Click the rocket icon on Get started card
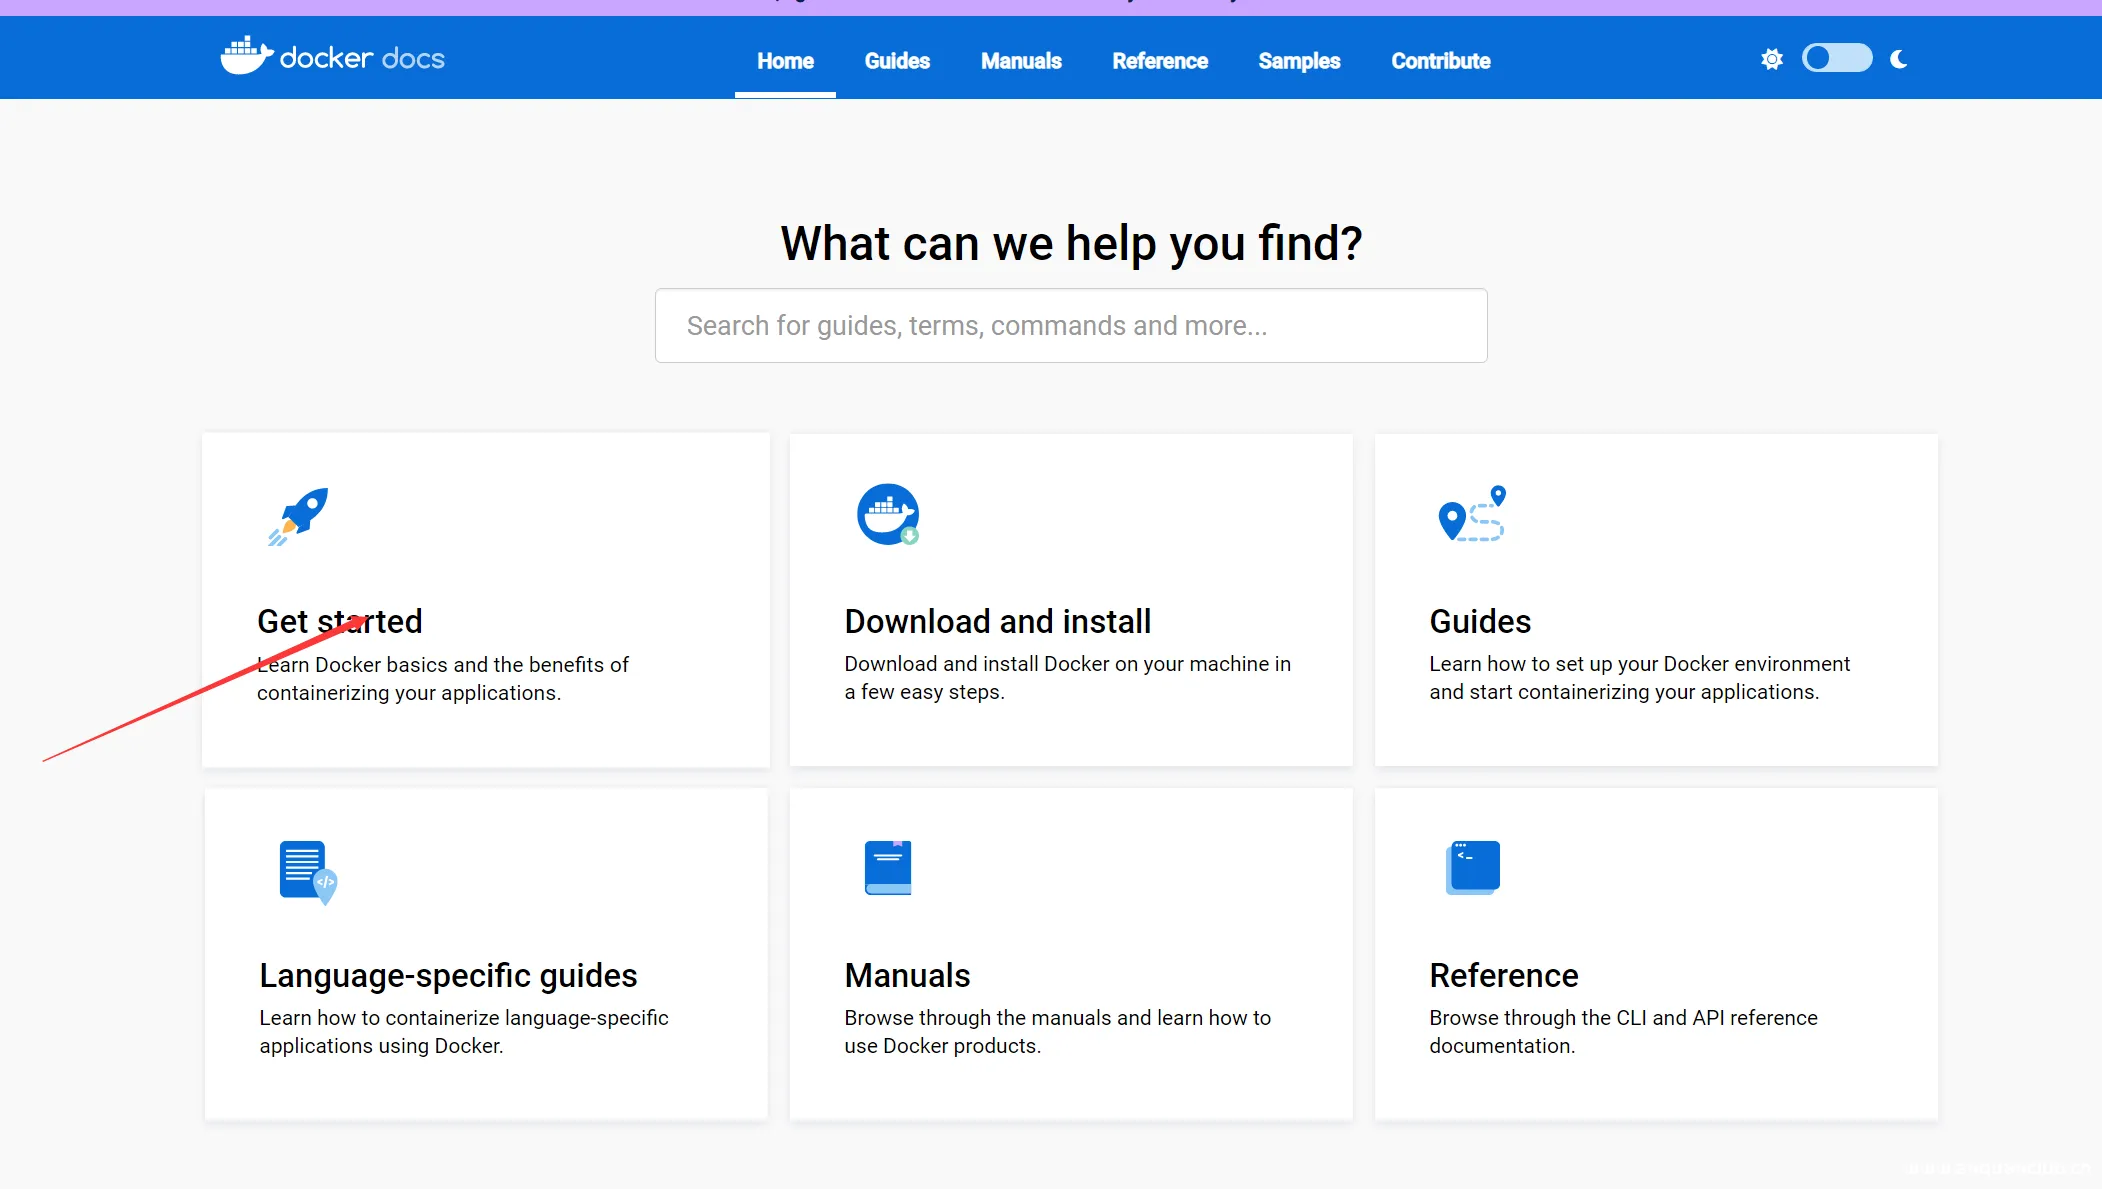The height and width of the screenshot is (1189, 2102). tap(298, 516)
